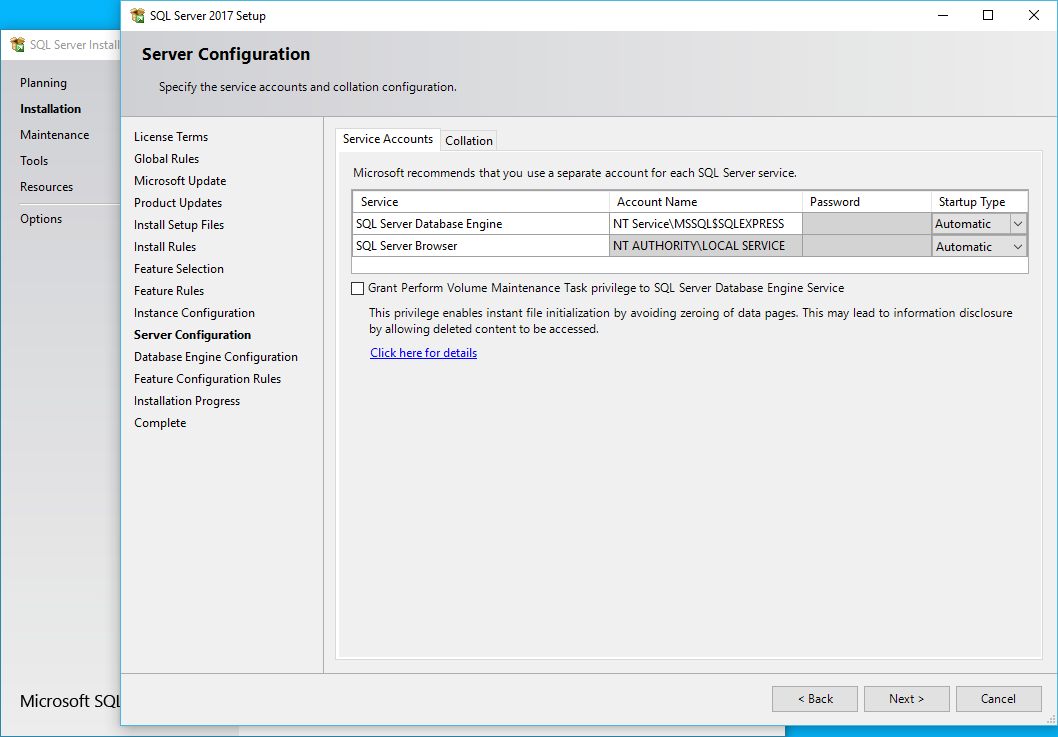1058x737 pixels.
Task: Click Install Setup Files step
Action: pyautogui.click(x=179, y=225)
